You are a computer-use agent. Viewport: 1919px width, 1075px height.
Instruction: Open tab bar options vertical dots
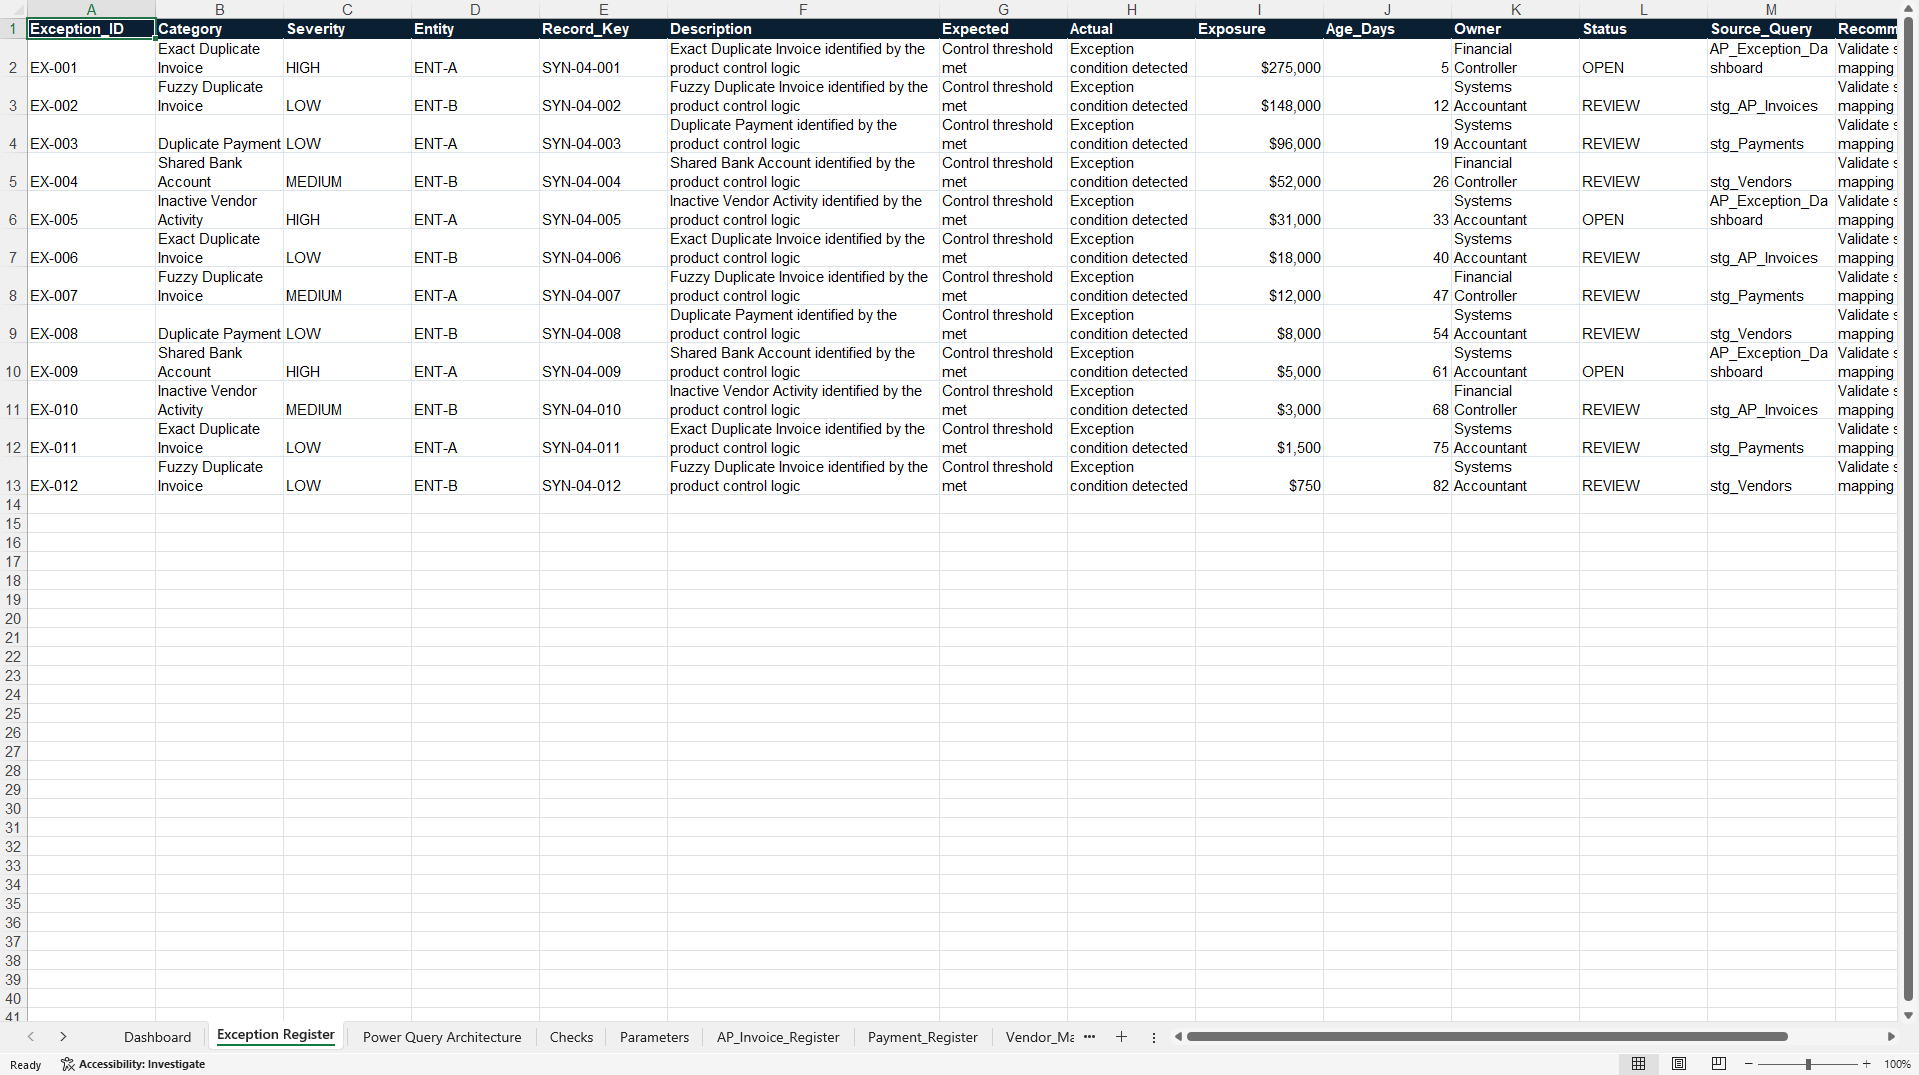click(x=1153, y=1037)
